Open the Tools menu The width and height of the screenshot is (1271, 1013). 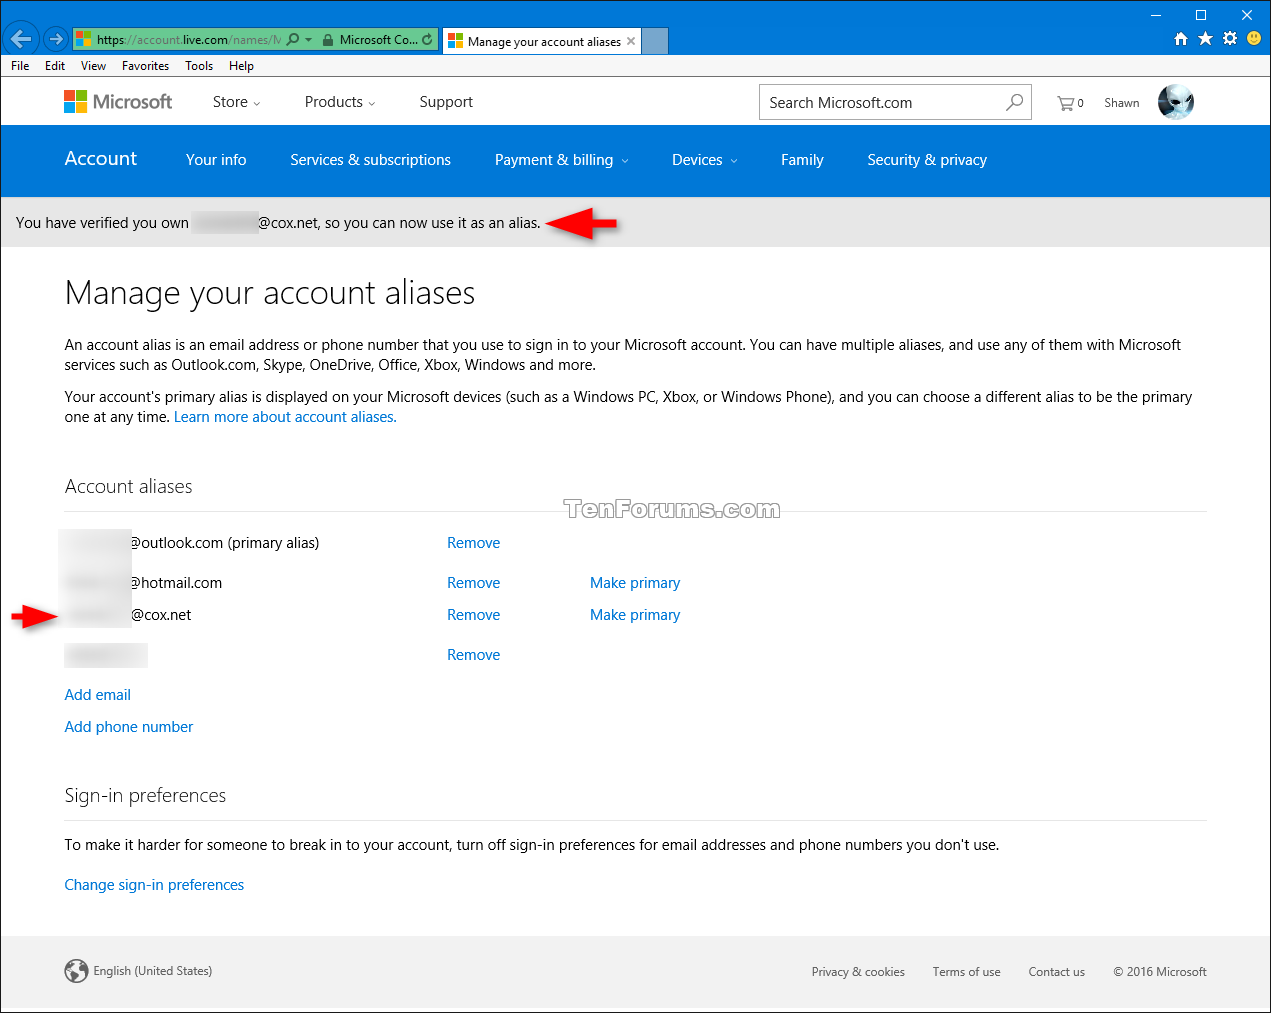(x=199, y=66)
